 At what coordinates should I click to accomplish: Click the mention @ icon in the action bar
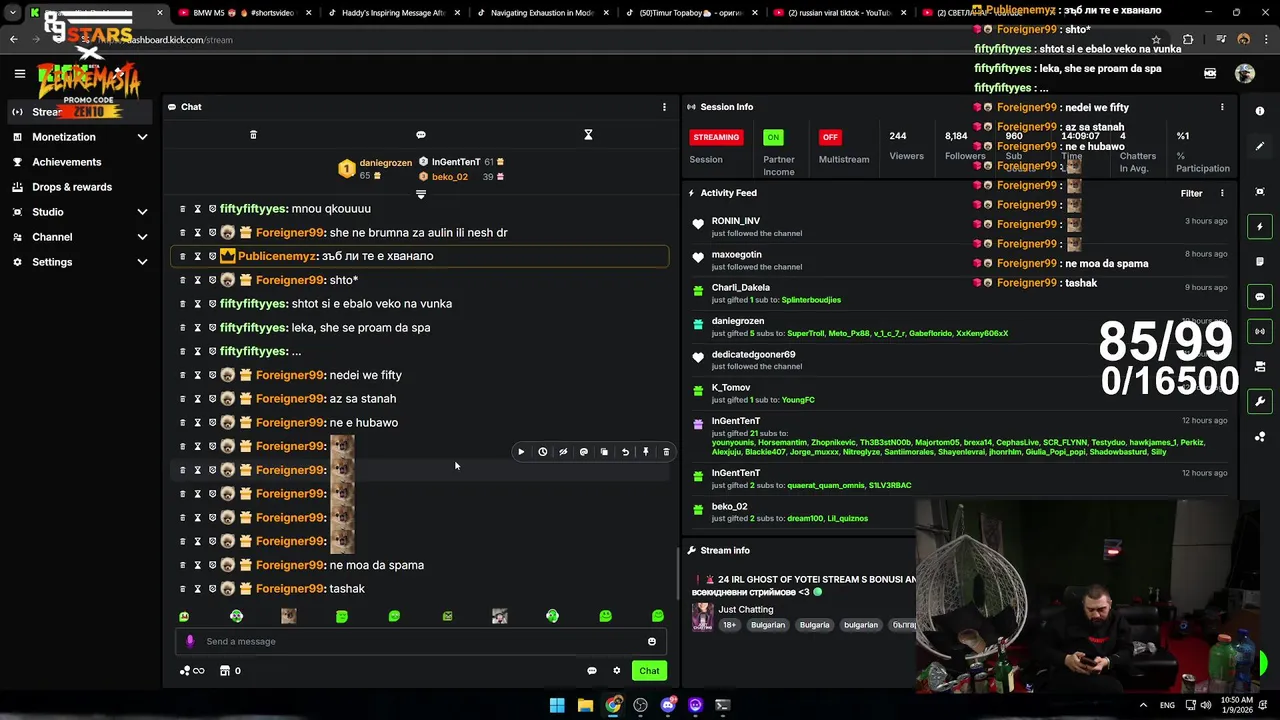[x=584, y=452]
